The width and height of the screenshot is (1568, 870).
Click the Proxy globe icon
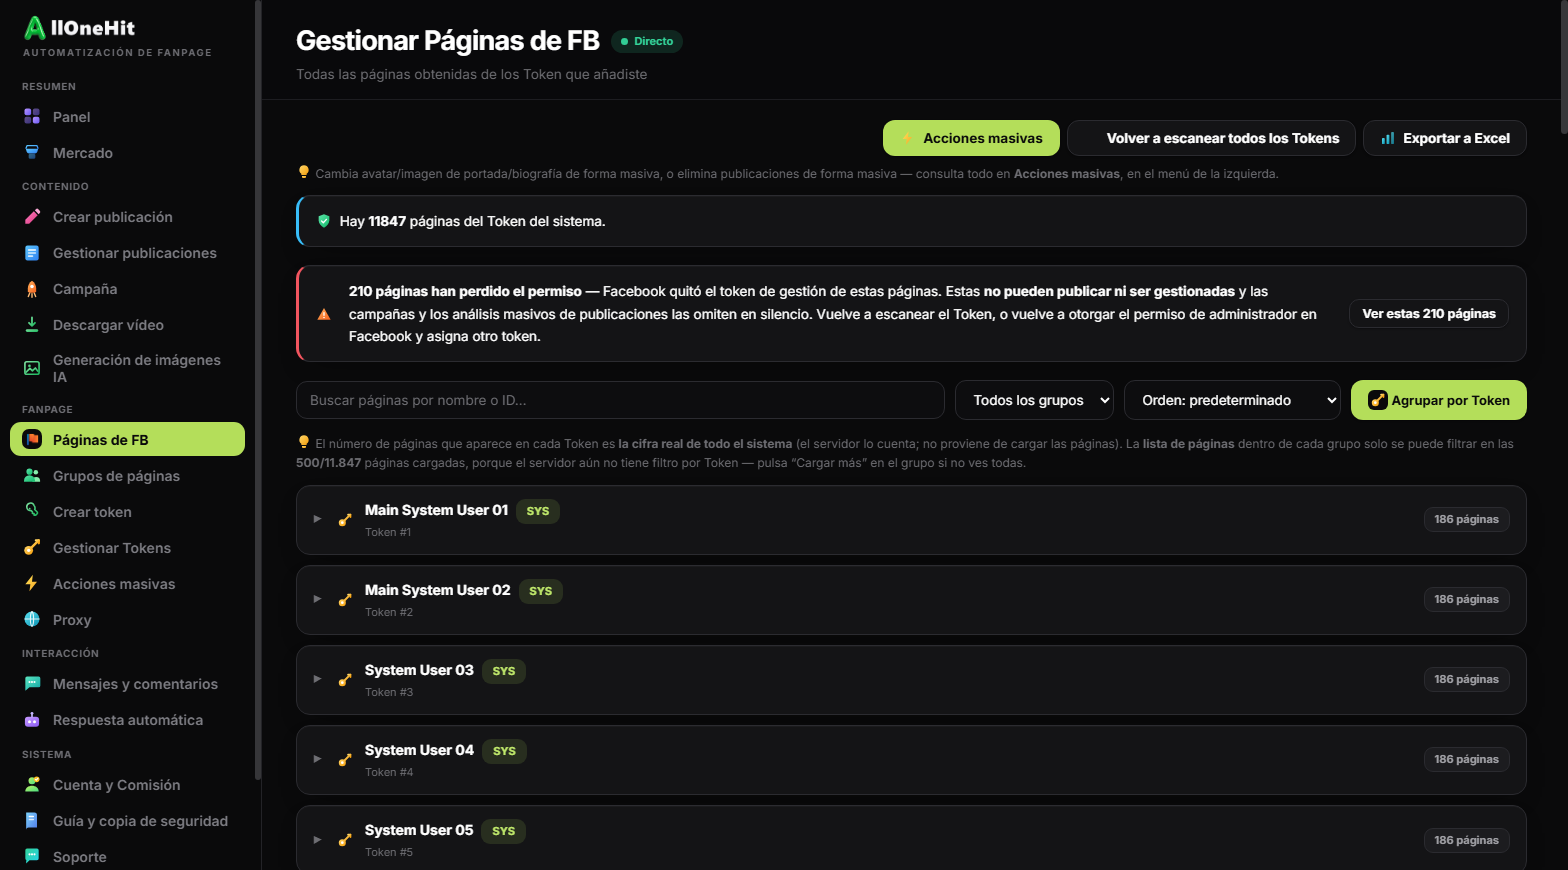pos(32,620)
